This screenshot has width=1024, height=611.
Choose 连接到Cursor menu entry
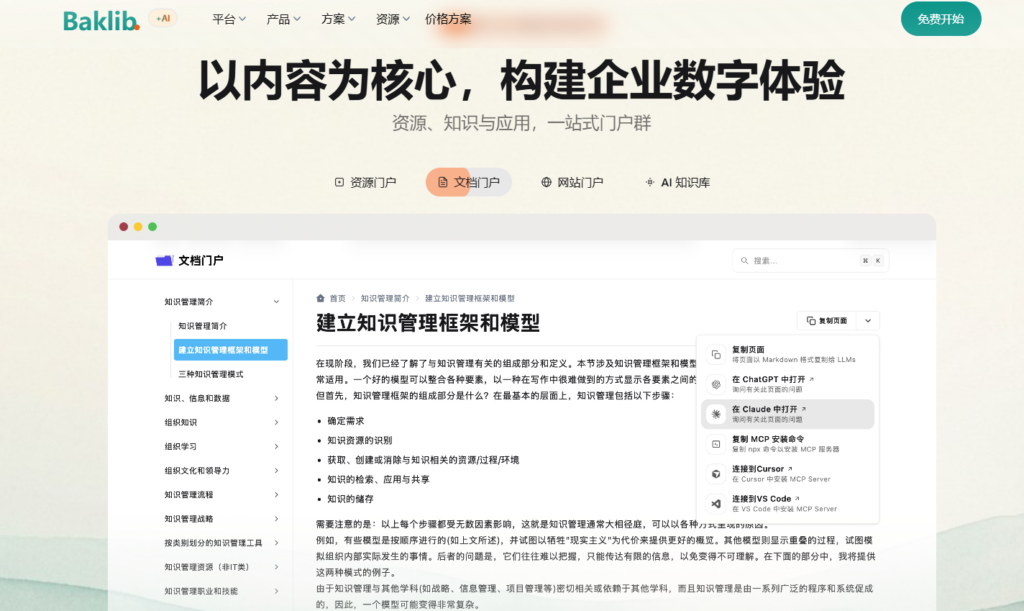pyautogui.click(x=788, y=474)
